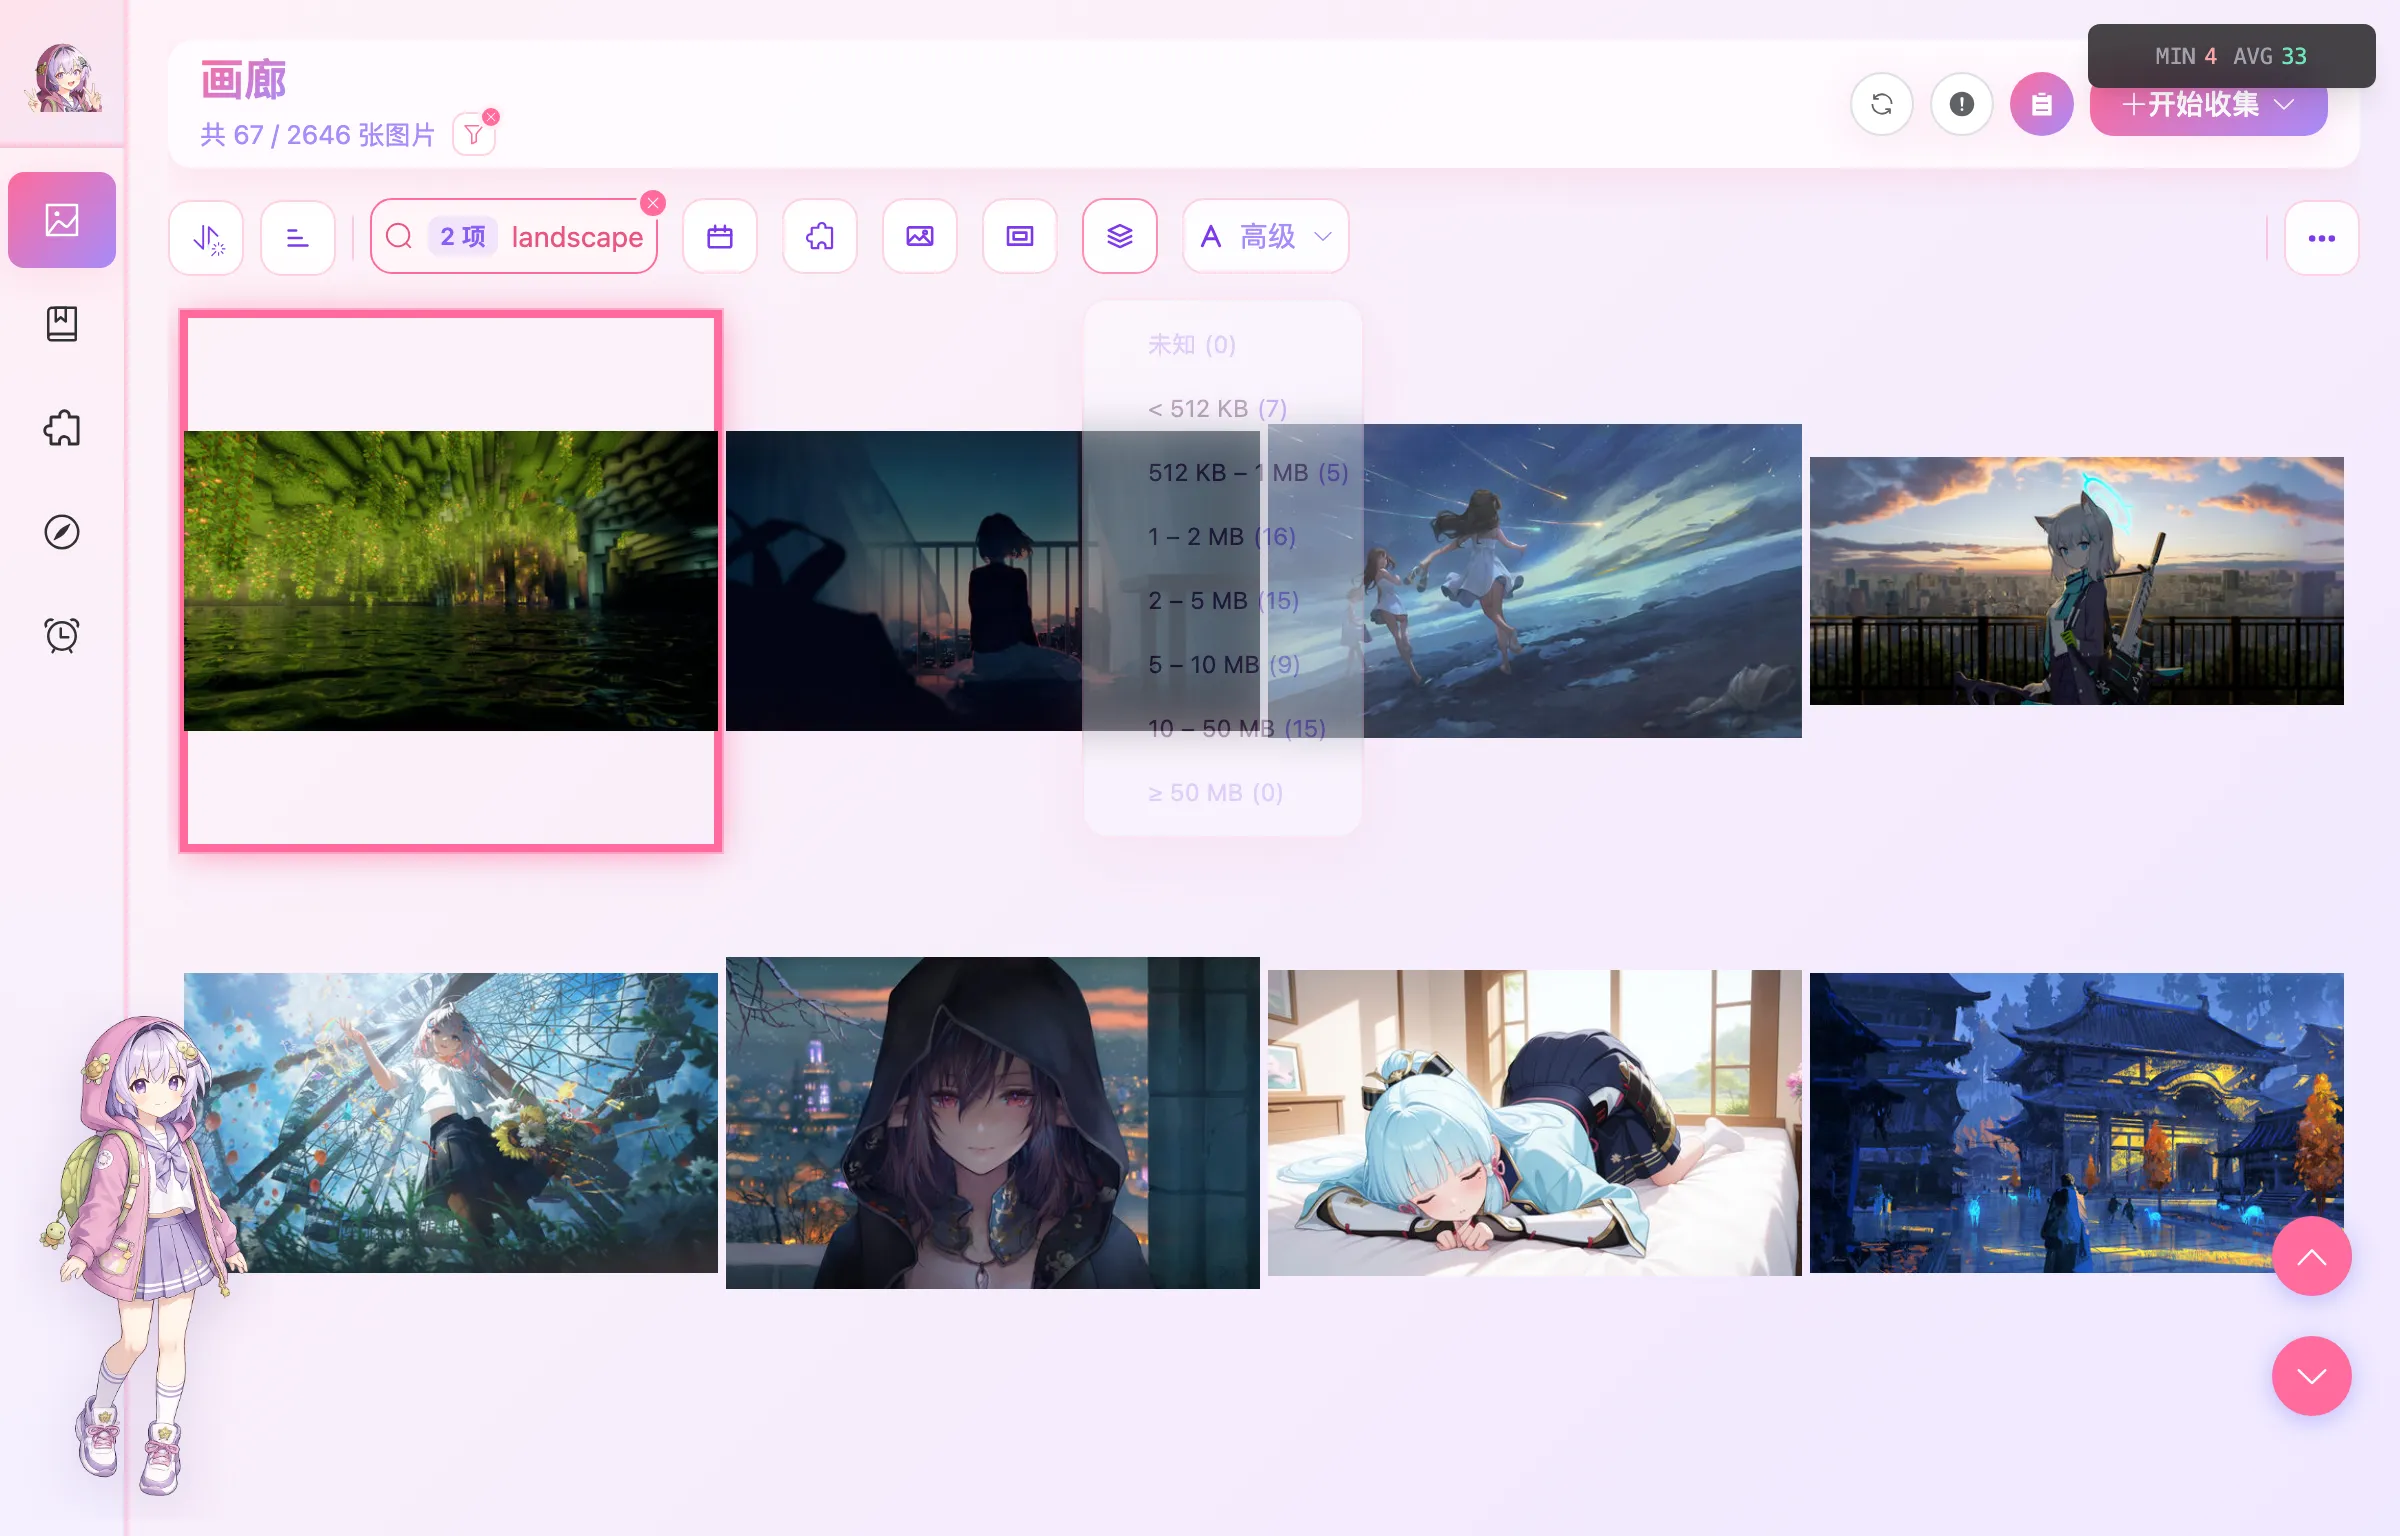Jump to bottom with pink down arrow
2400x1536 pixels.
(x=2312, y=1376)
